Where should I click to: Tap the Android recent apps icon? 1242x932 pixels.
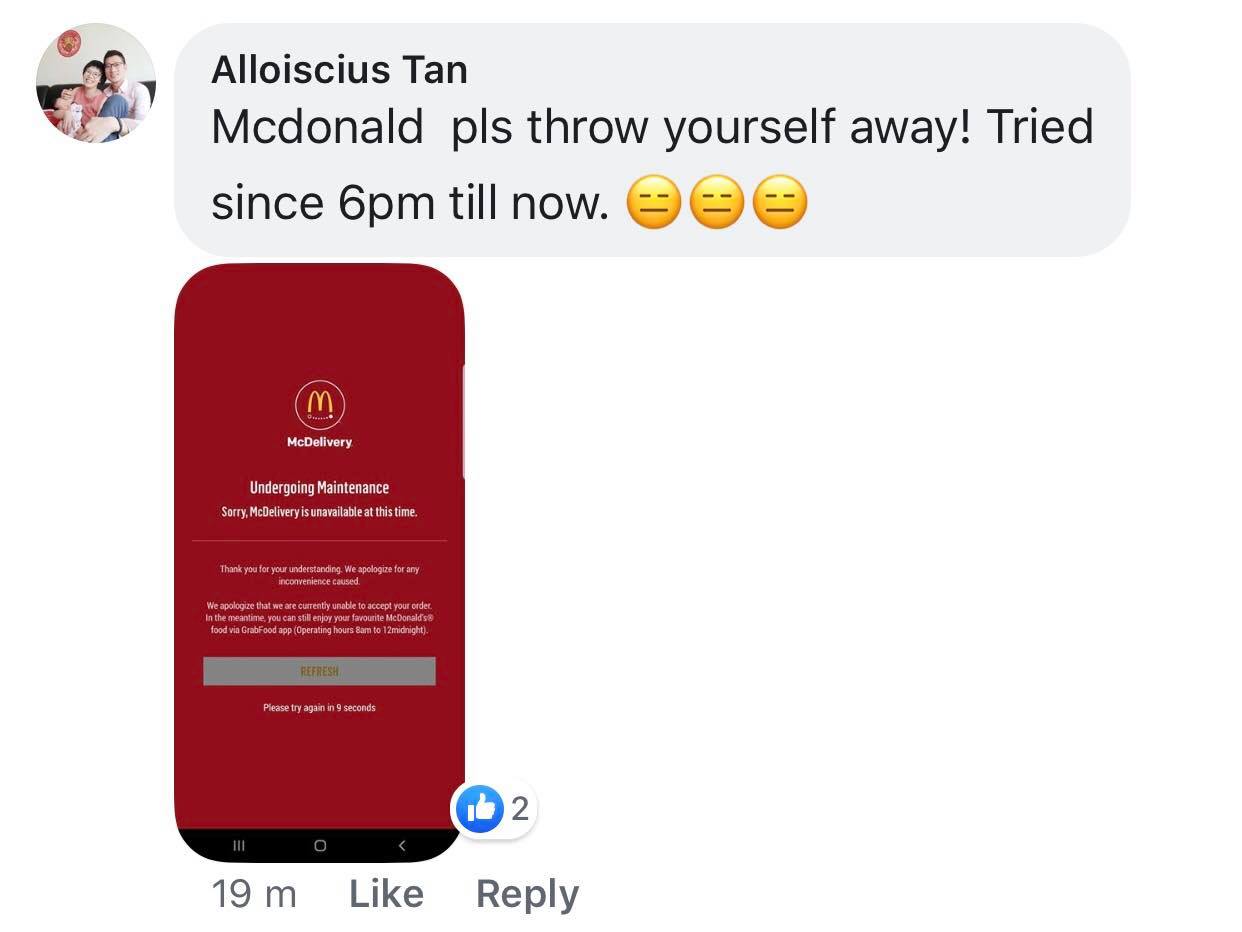[238, 845]
